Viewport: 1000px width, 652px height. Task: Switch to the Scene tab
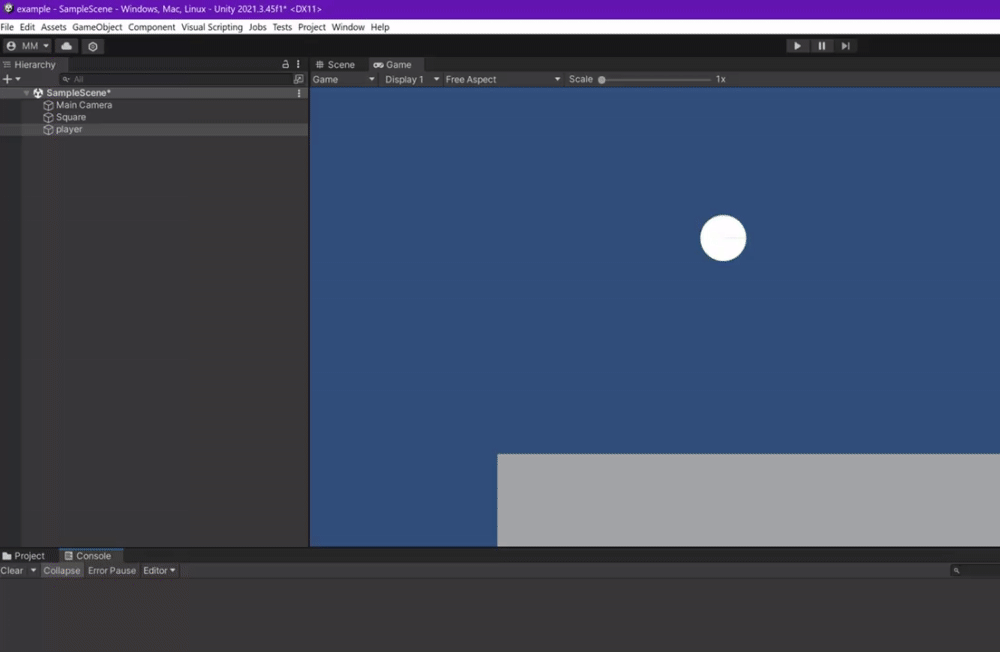tap(335, 64)
